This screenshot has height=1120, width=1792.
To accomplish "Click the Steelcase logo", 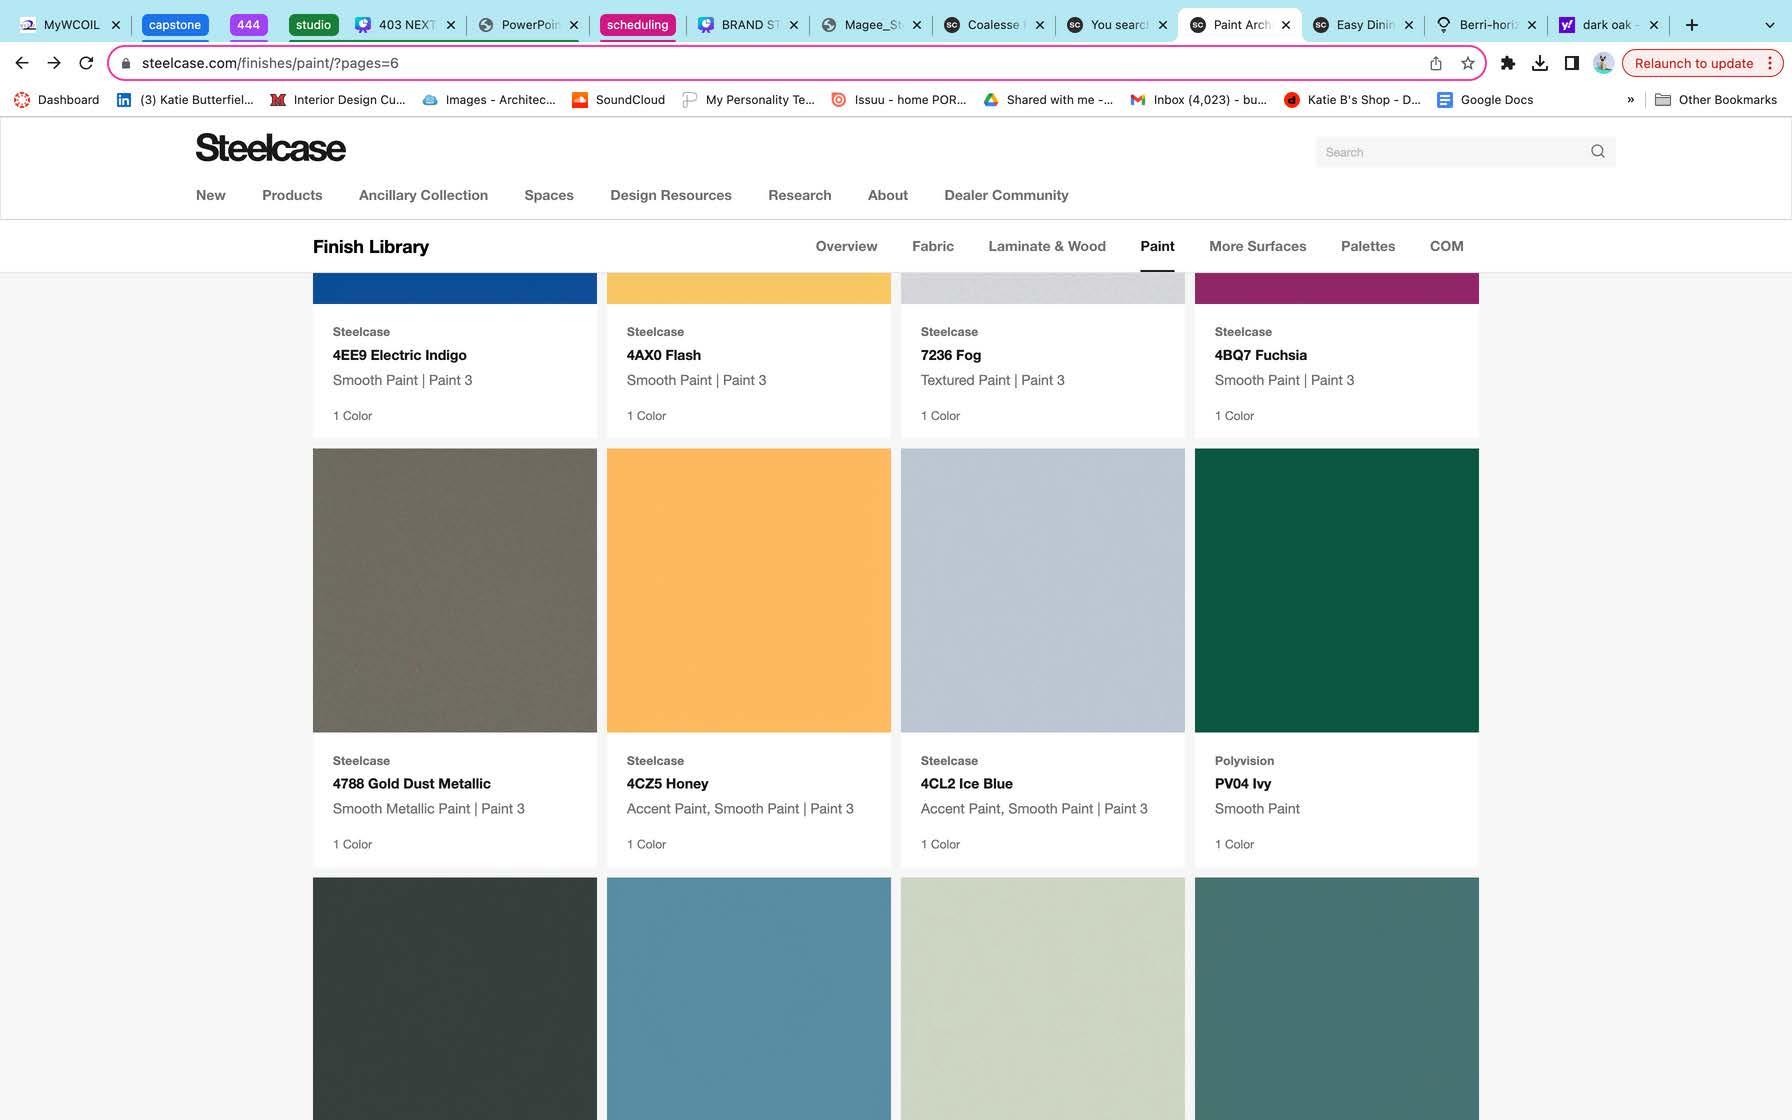I will click(x=271, y=148).
